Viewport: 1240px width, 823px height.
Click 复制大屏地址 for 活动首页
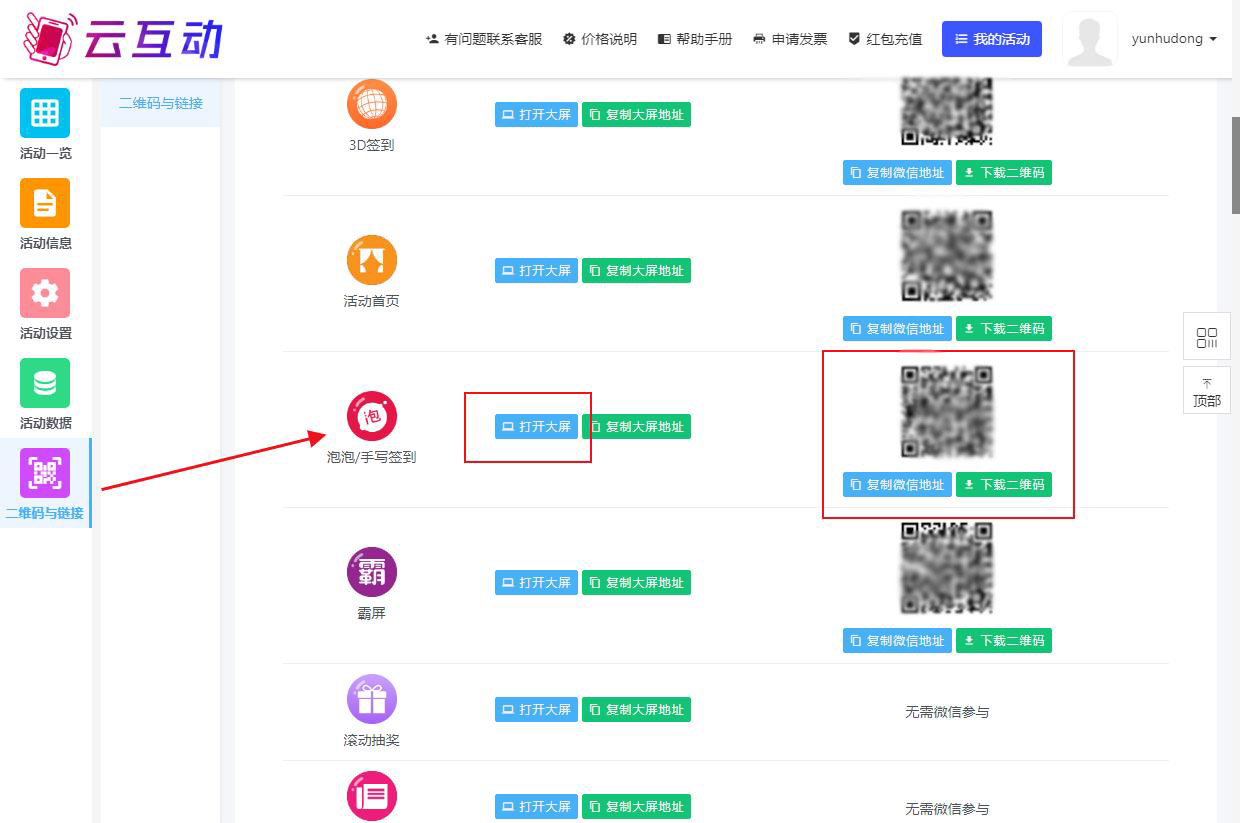pyautogui.click(x=636, y=271)
